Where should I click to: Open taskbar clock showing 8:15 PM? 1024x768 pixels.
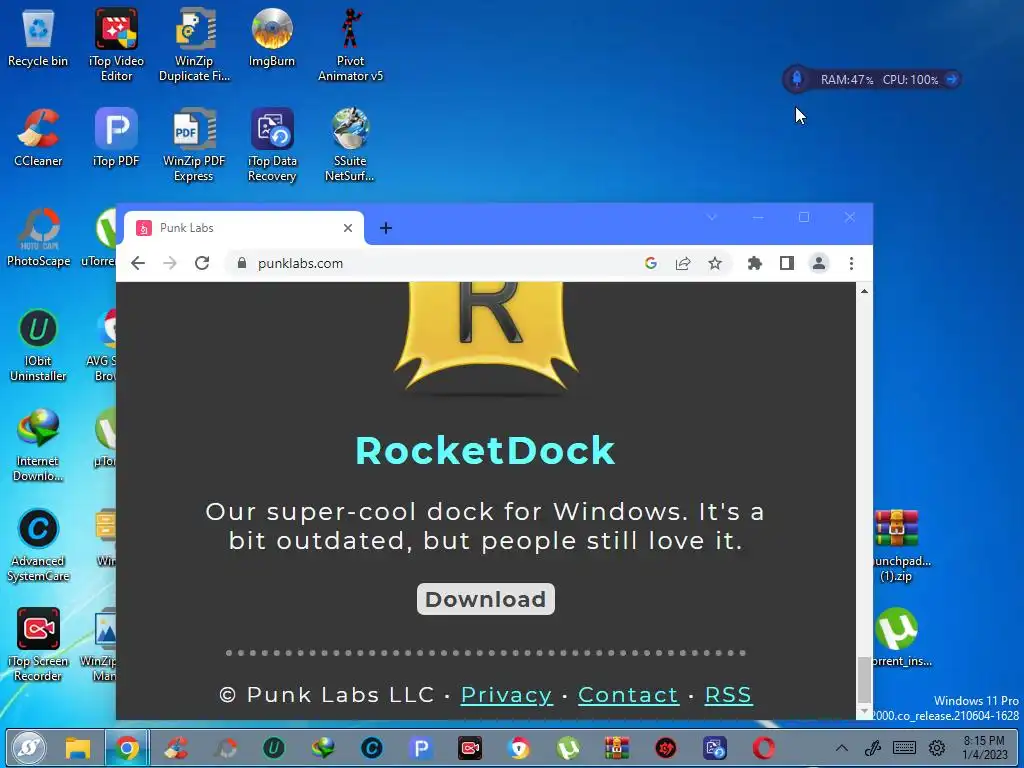[986, 748]
